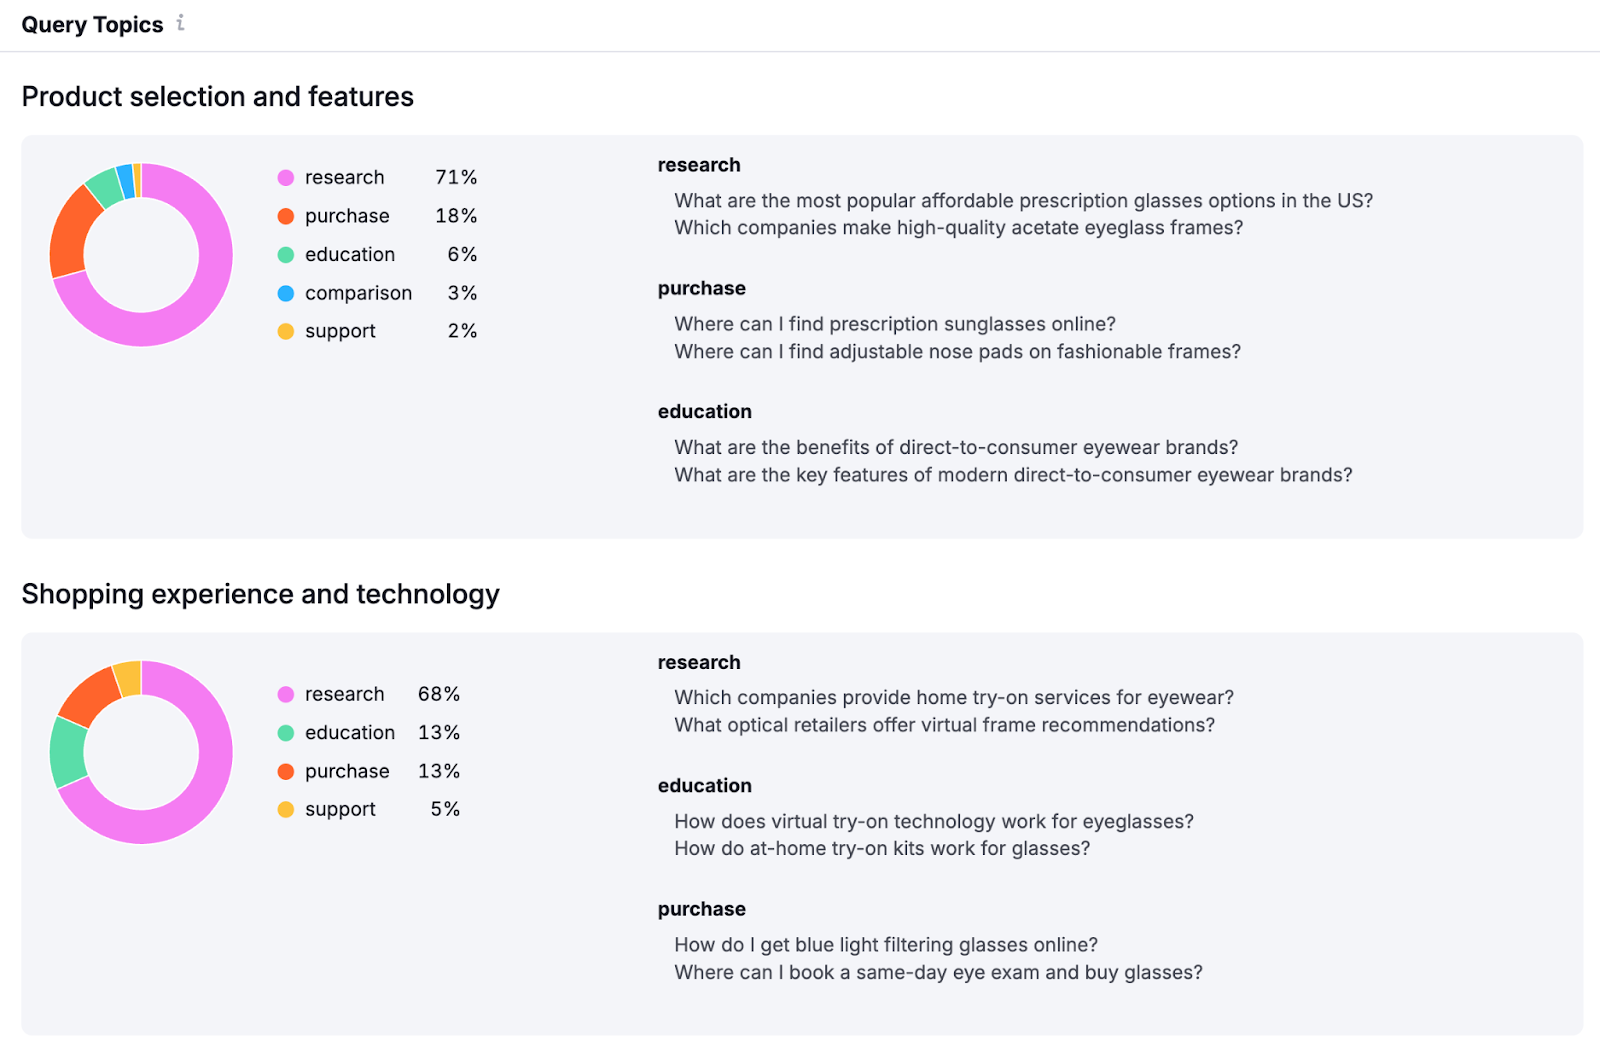Collapse the research query group in top section

[698, 165]
